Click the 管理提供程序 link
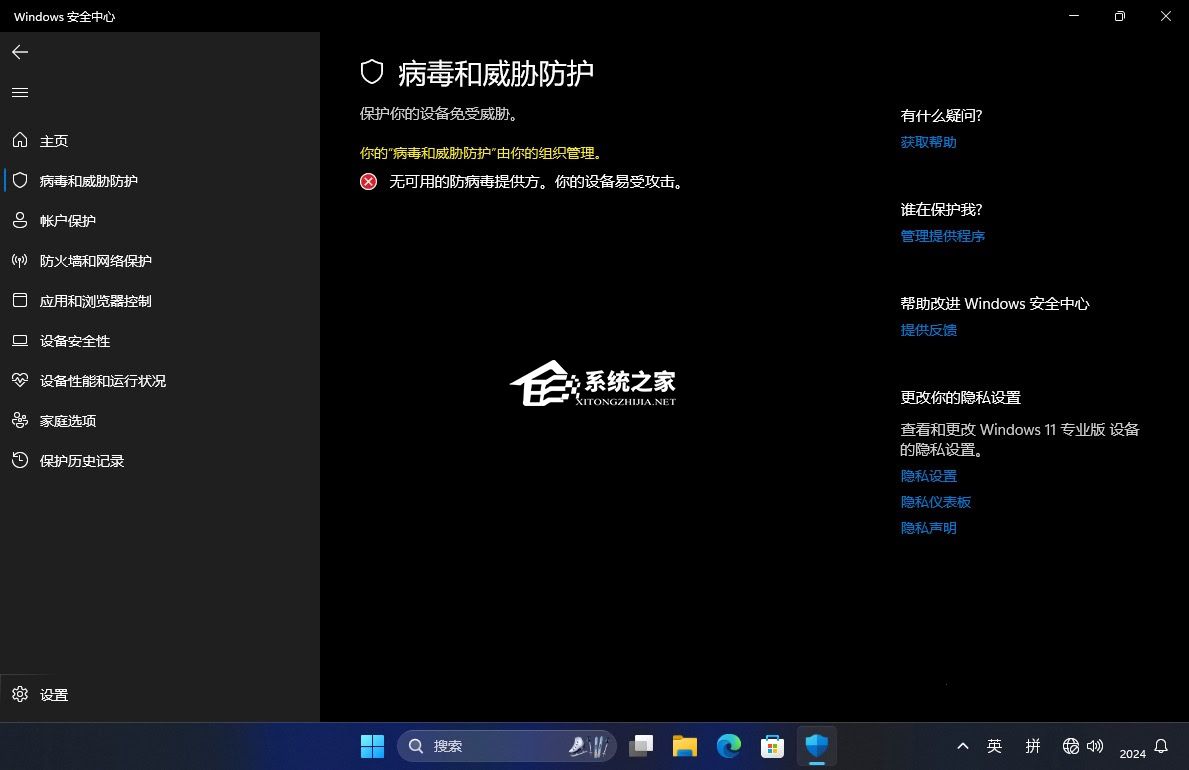1189x770 pixels. [943, 236]
